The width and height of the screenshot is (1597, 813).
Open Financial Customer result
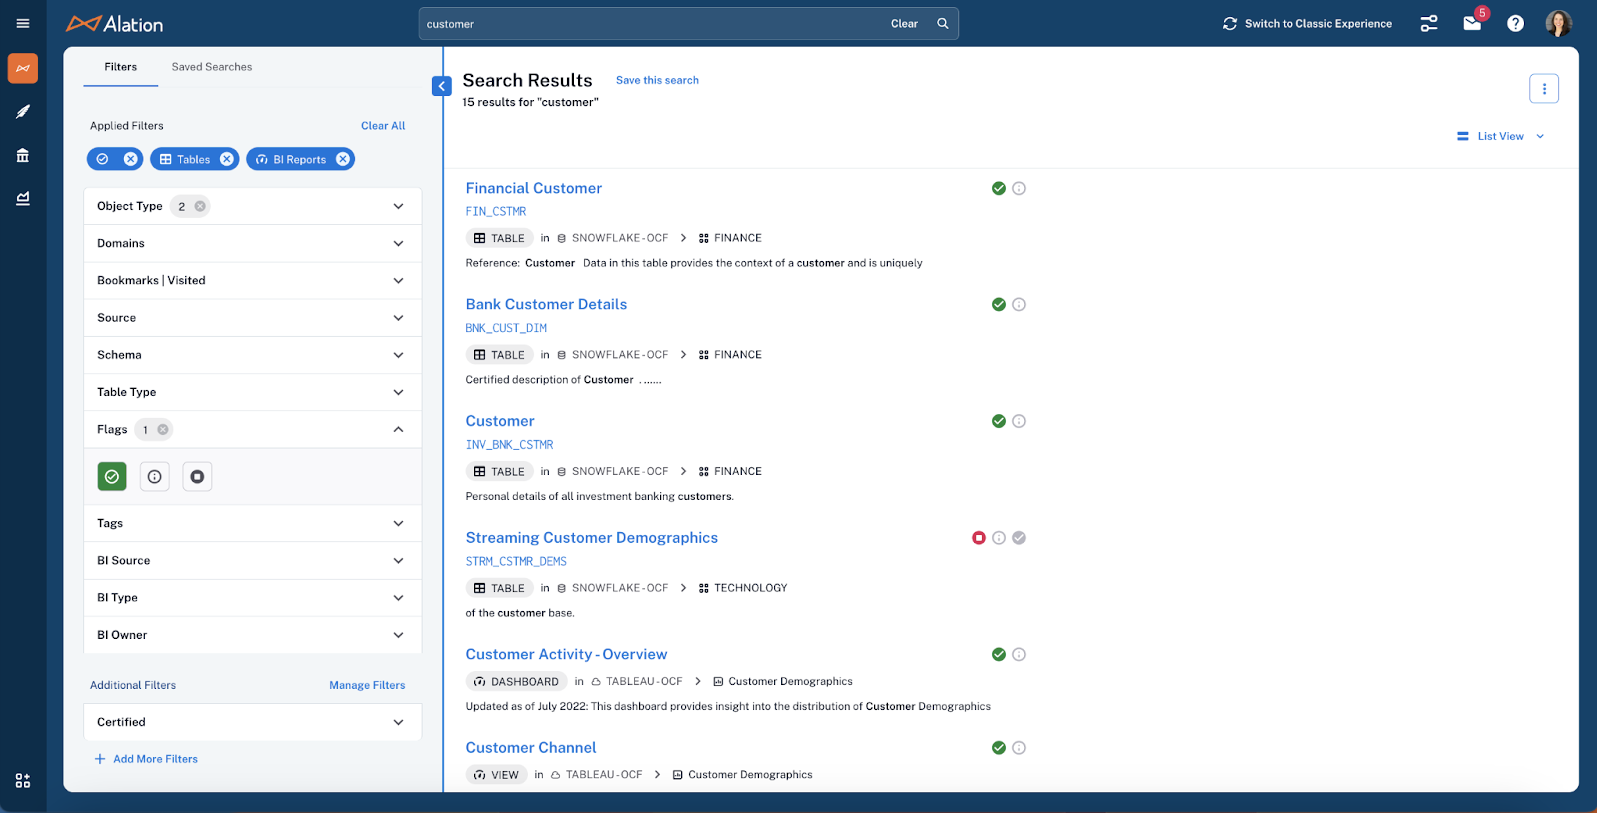534,188
